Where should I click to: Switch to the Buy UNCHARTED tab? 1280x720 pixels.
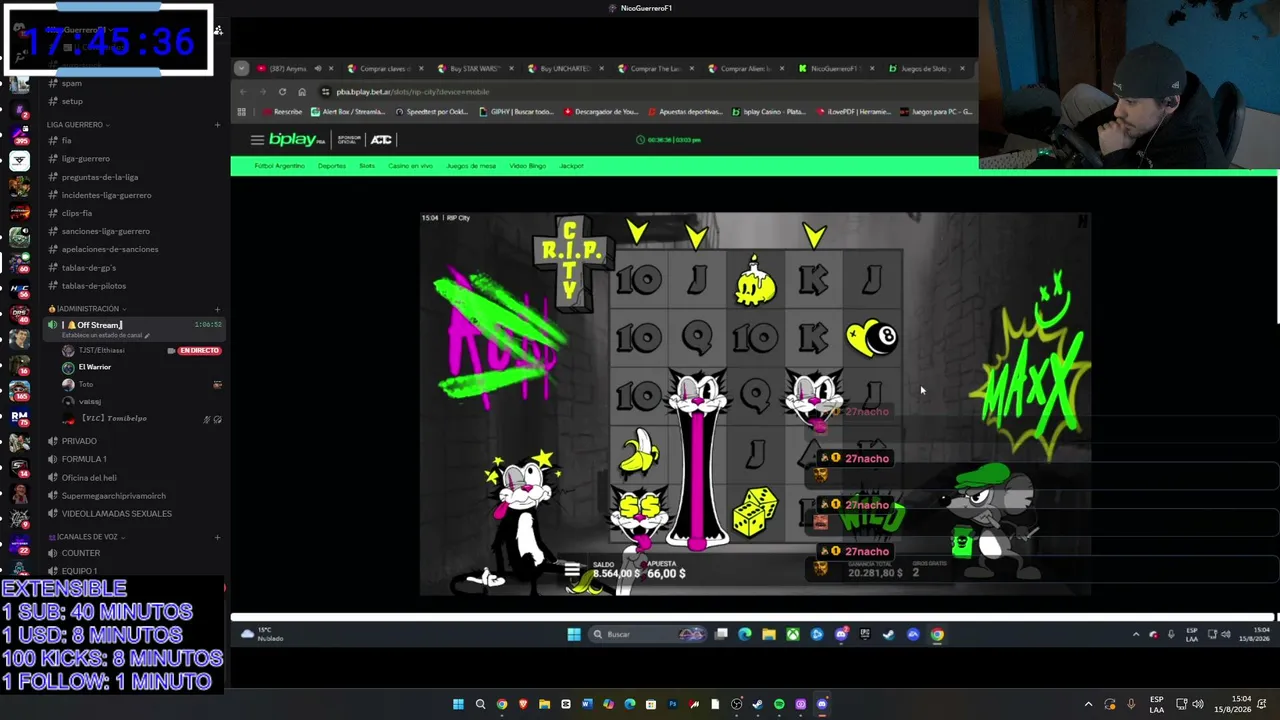coord(565,69)
